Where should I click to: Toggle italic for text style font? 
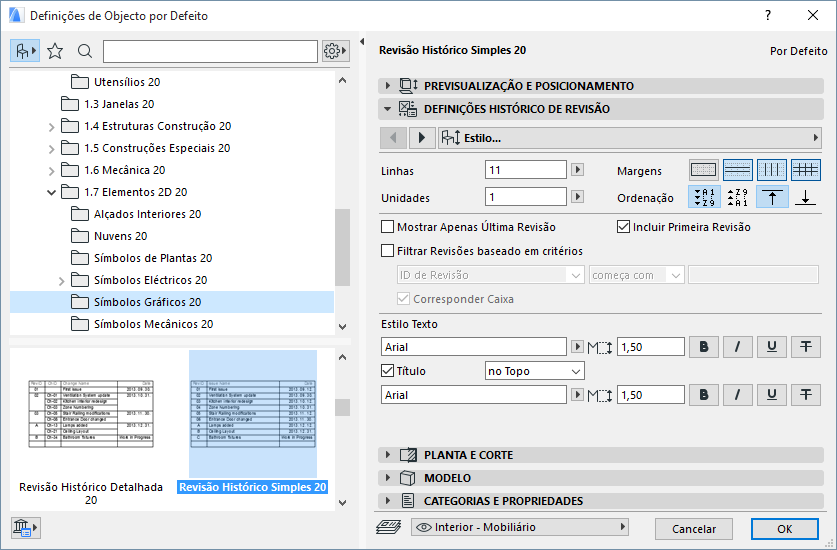pos(738,347)
